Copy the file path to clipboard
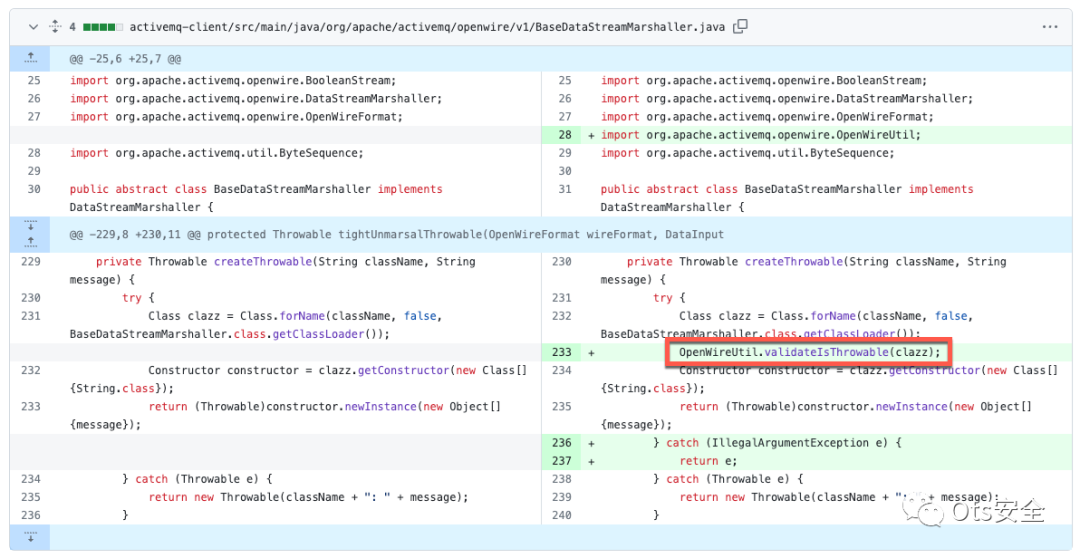 coord(740,27)
